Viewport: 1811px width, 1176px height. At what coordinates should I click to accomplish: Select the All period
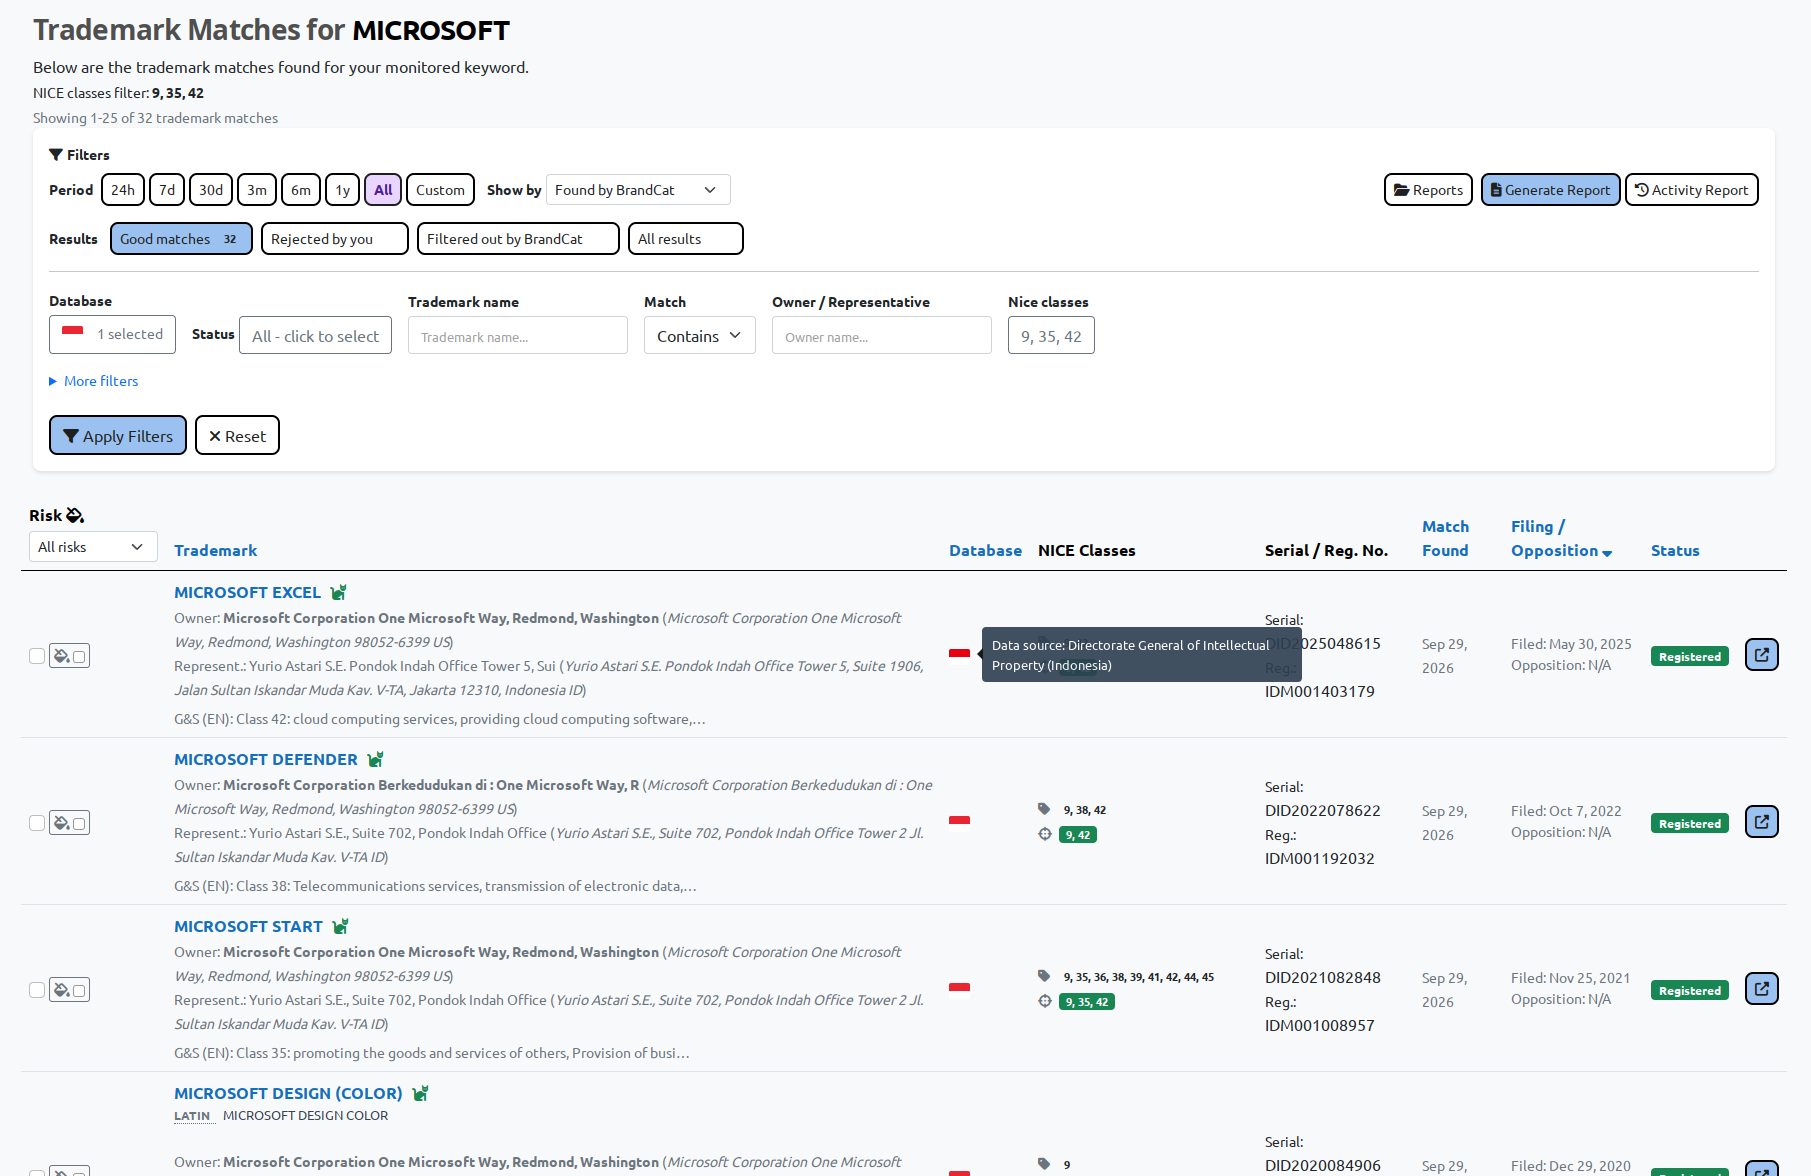383,190
